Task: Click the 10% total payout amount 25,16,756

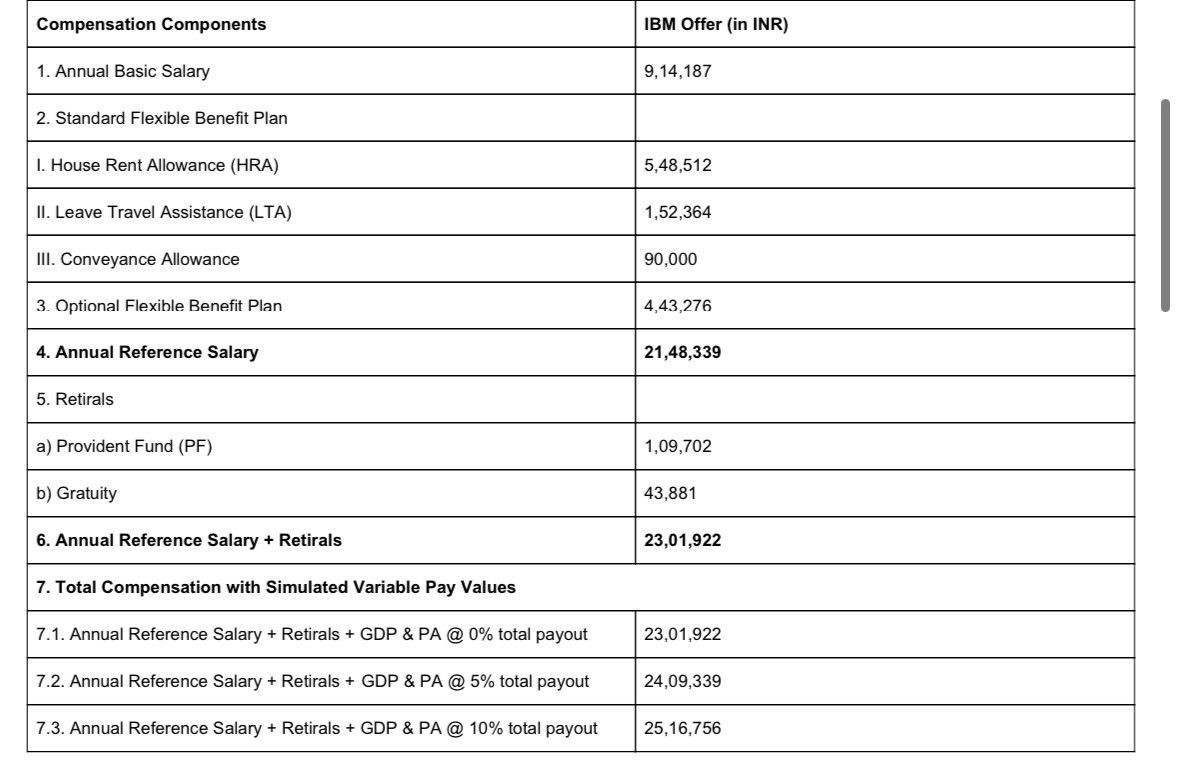Action: (683, 728)
